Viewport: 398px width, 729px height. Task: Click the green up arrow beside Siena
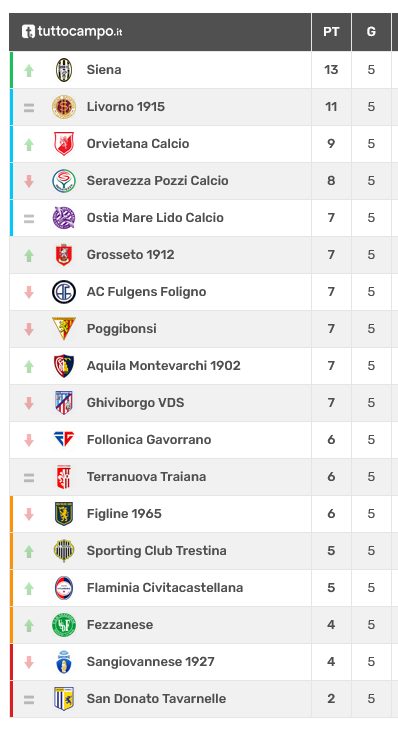click(29, 70)
